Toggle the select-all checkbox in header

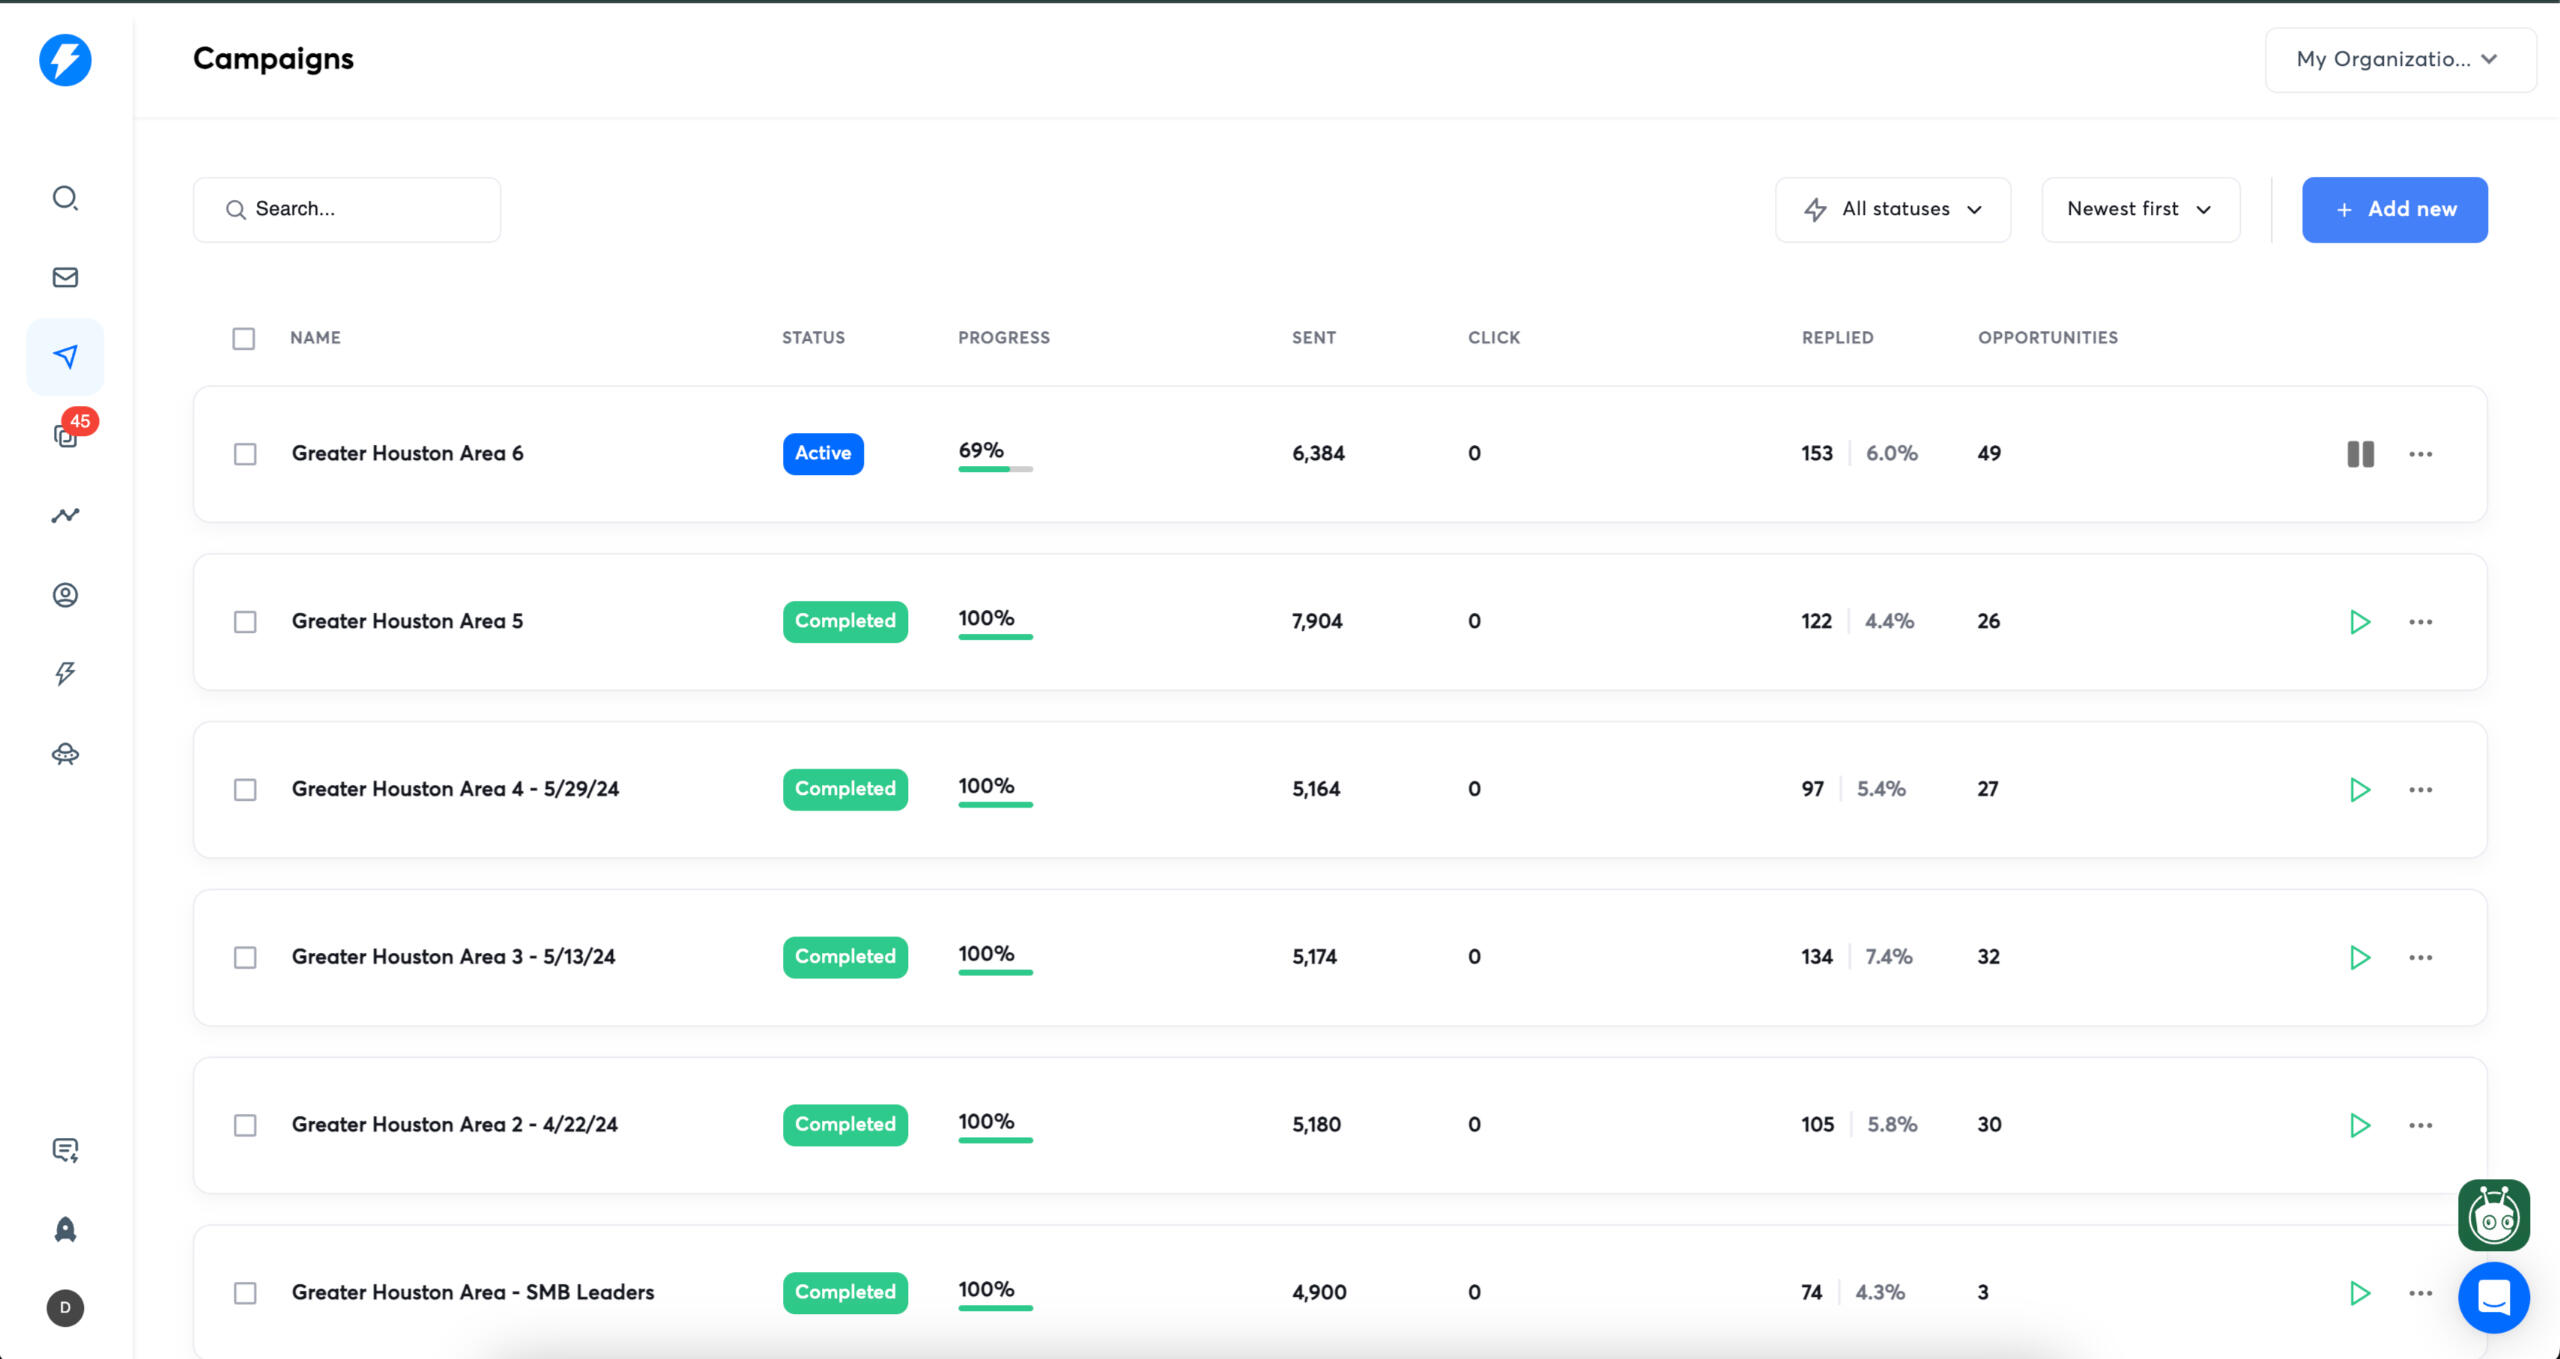[243, 338]
